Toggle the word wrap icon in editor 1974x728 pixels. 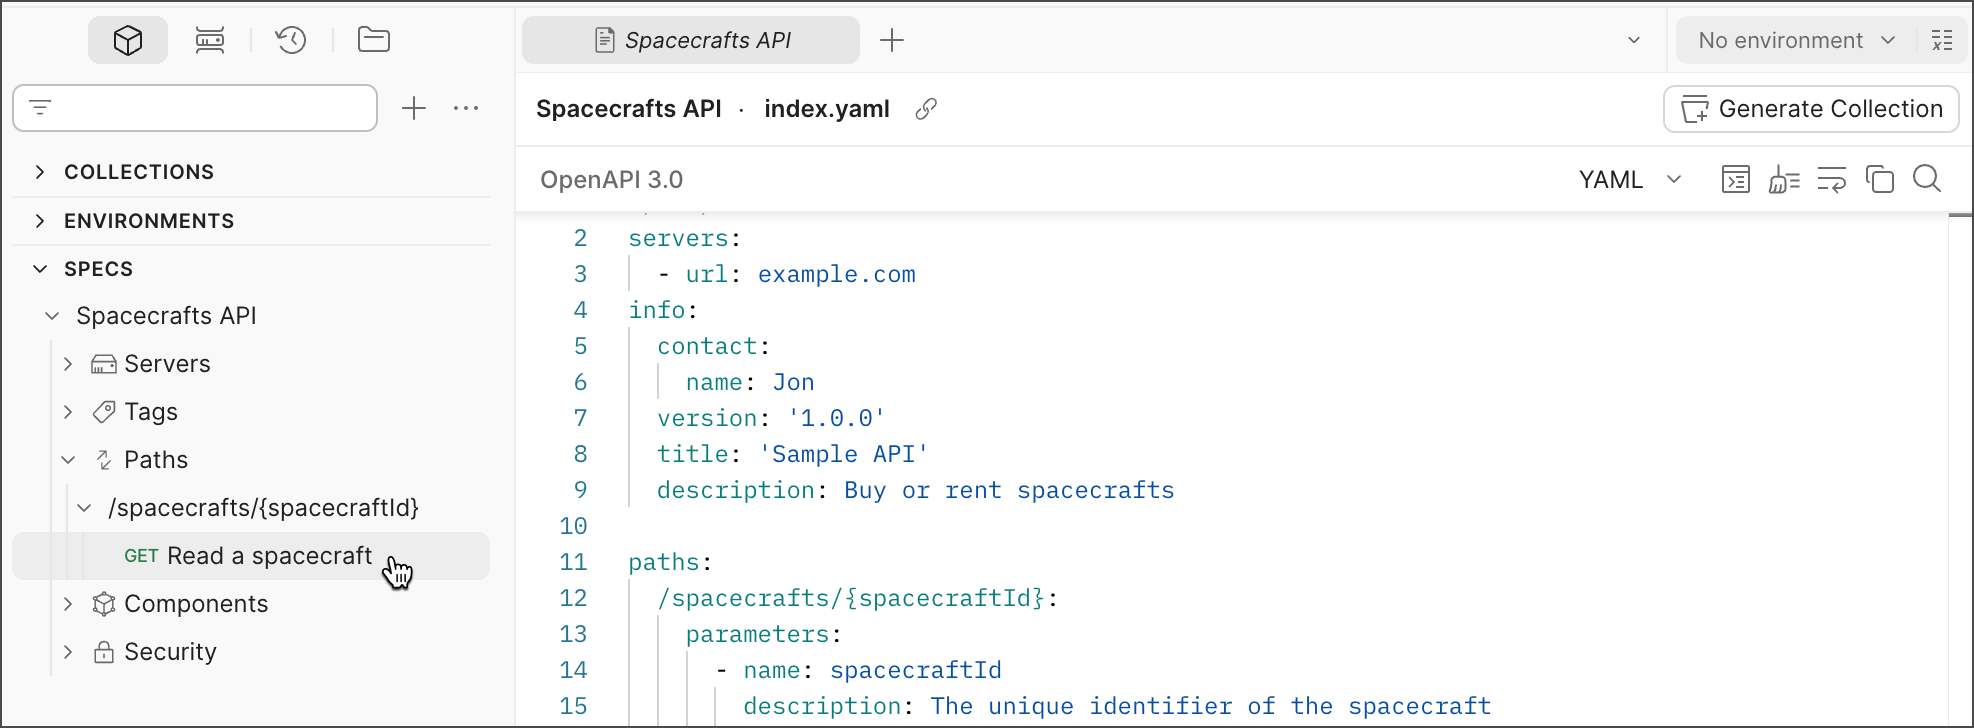tap(1831, 179)
